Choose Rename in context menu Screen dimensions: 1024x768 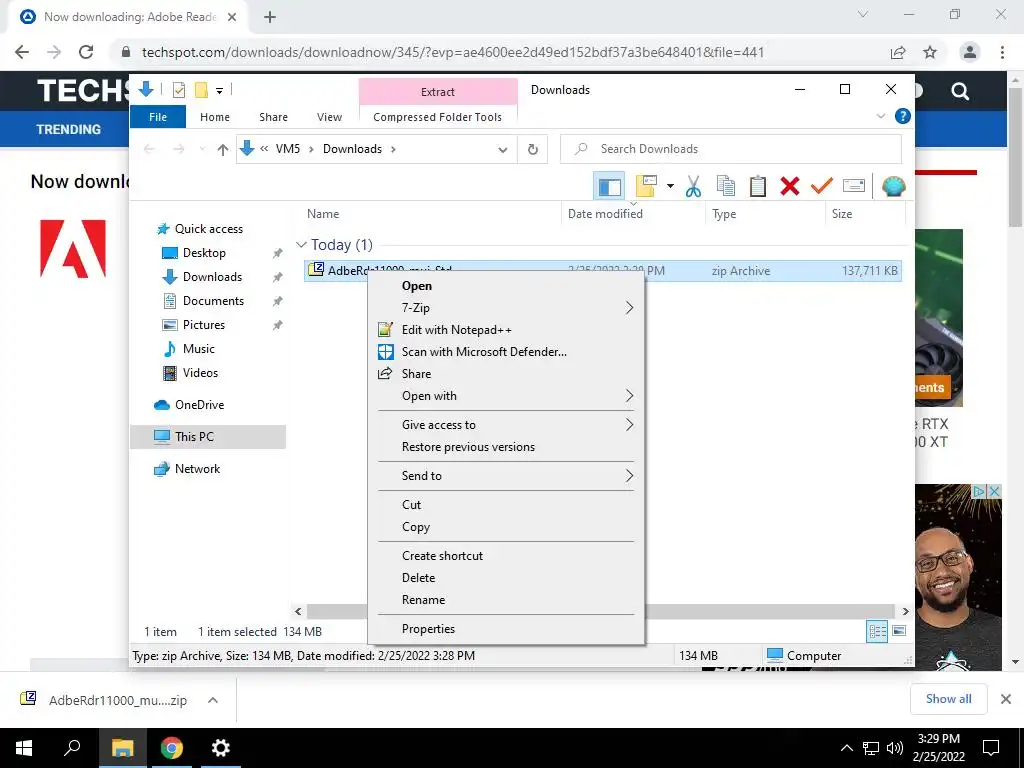pos(507,600)
